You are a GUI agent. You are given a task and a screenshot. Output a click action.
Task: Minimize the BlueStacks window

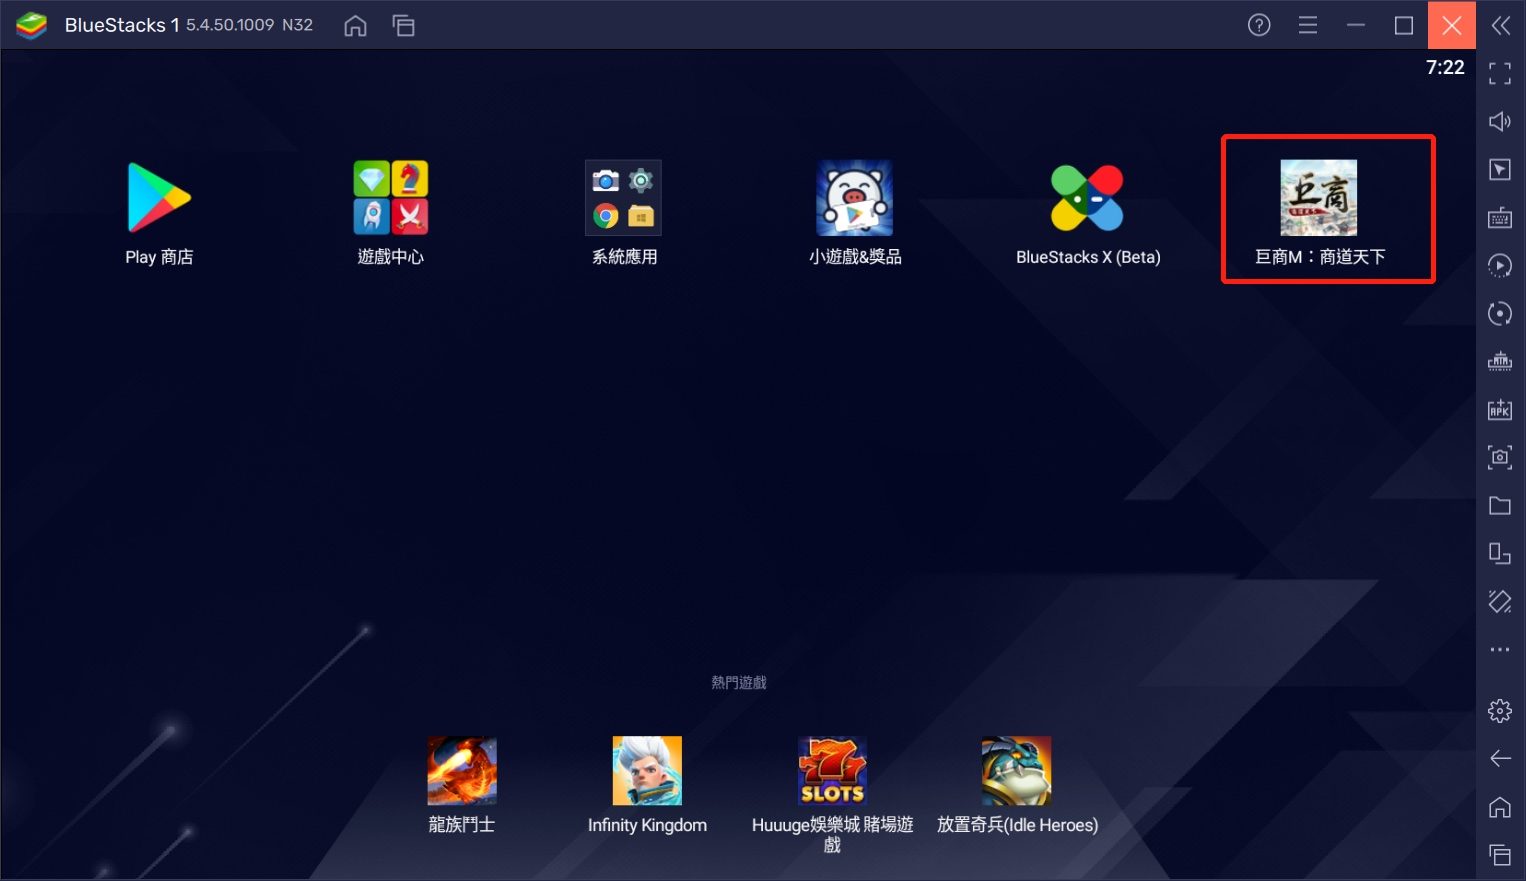1356,25
